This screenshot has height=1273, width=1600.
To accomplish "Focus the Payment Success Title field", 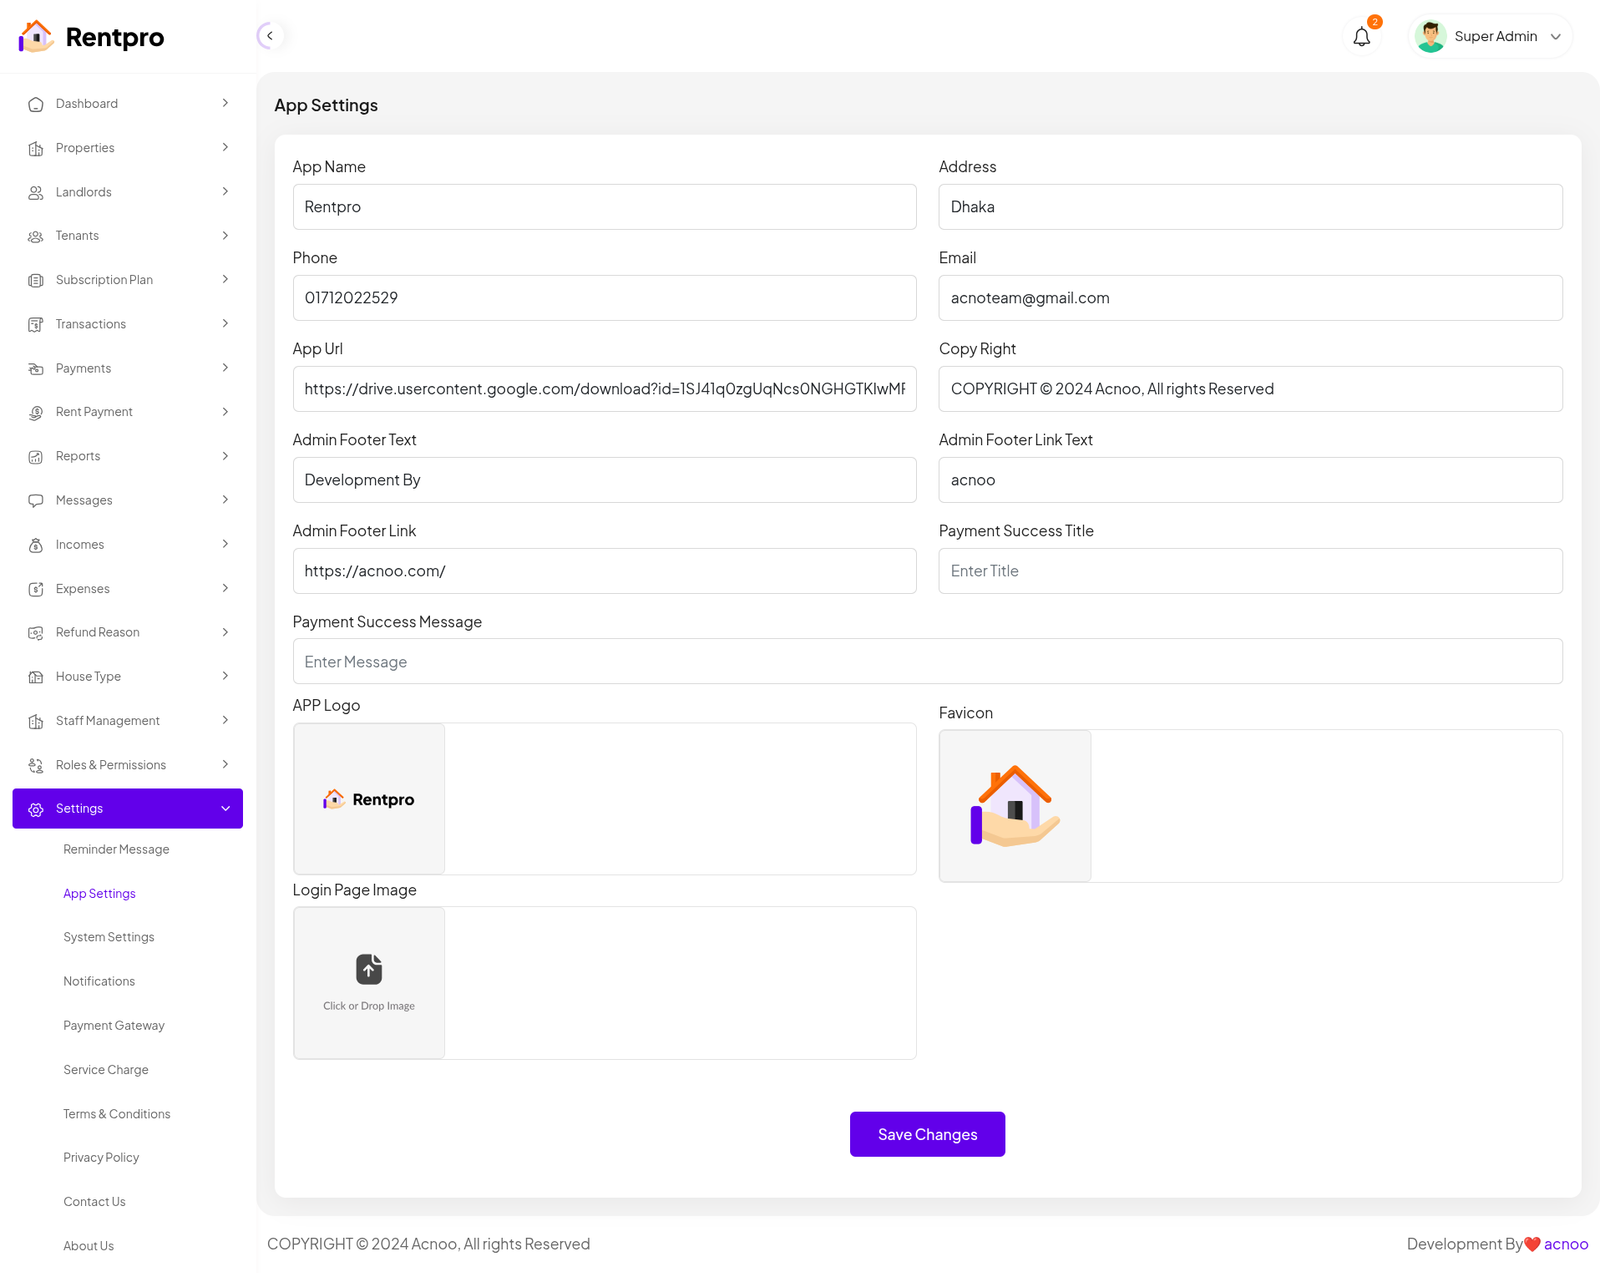I will [1250, 571].
